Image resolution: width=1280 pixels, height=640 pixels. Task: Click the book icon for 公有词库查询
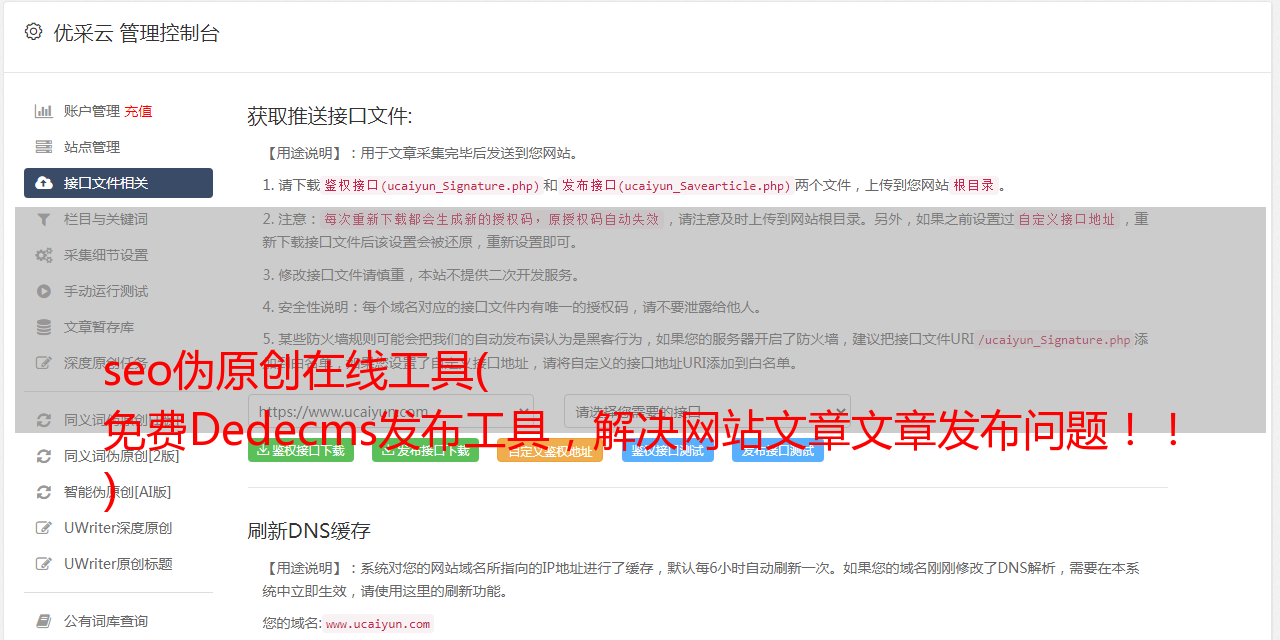click(x=44, y=621)
